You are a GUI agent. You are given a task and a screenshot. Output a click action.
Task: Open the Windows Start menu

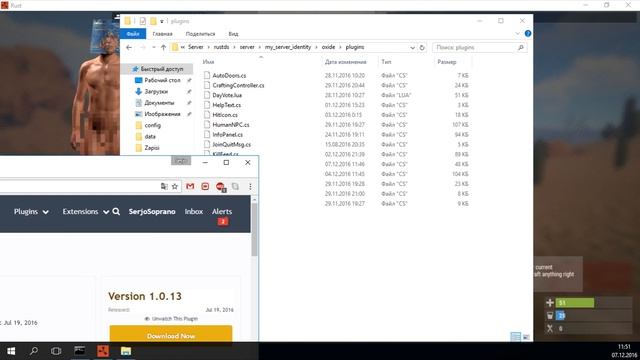pos(11,351)
